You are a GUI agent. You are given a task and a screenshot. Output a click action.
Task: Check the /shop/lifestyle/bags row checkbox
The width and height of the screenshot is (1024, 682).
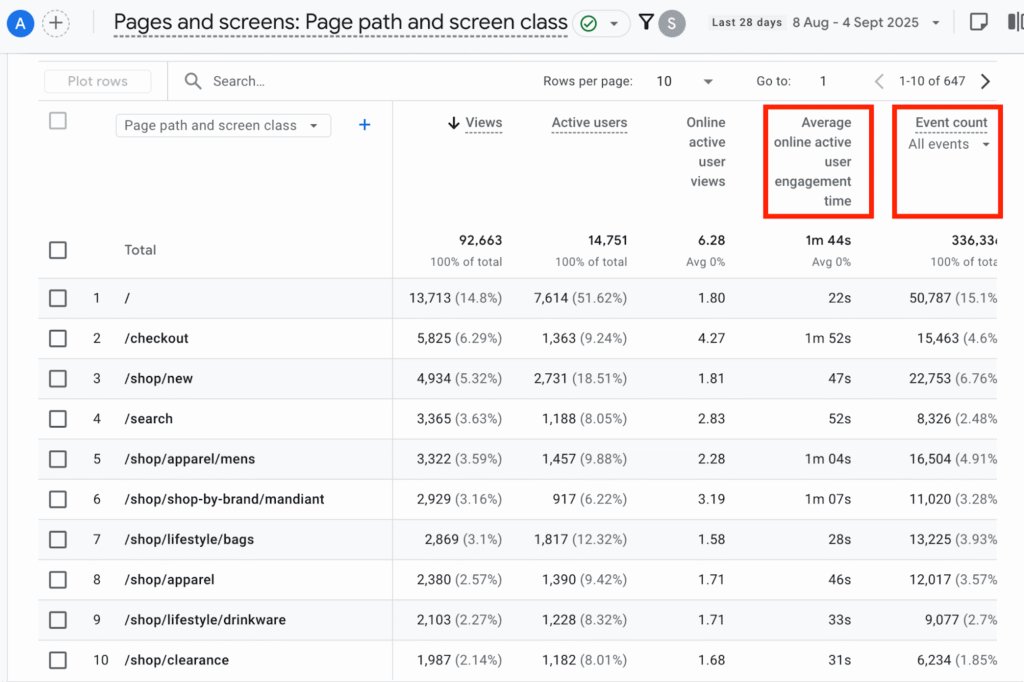pyautogui.click(x=58, y=540)
